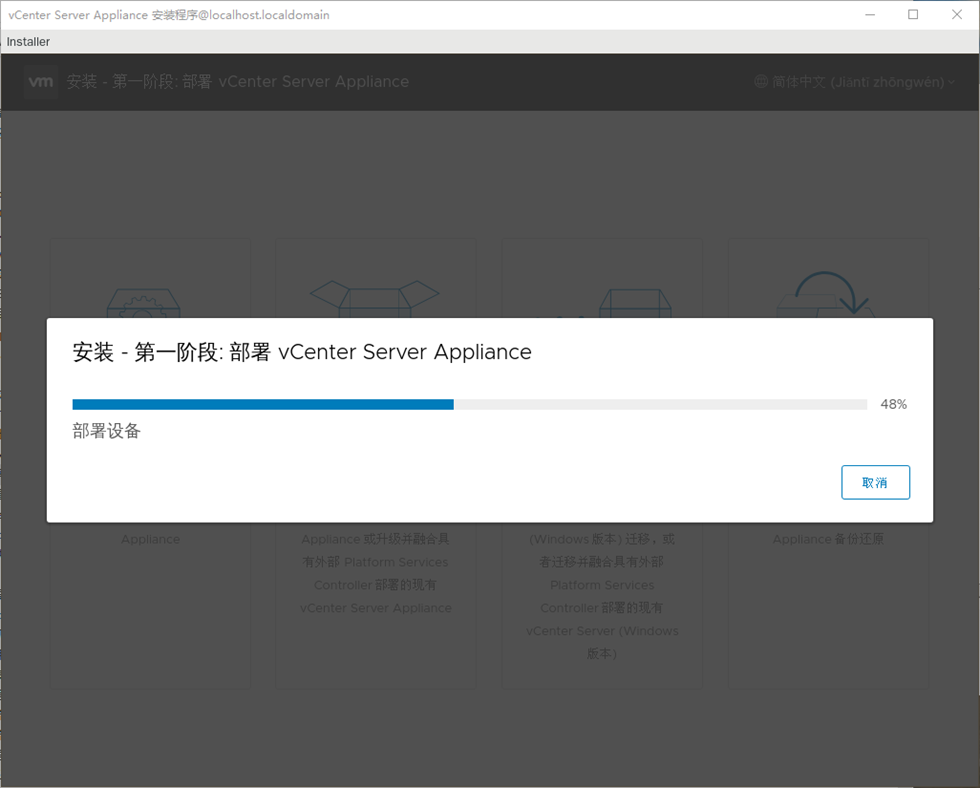The height and width of the screenshot is (788, 980).
Task: Click the 部署设备 status text
Action: [107, 432]
